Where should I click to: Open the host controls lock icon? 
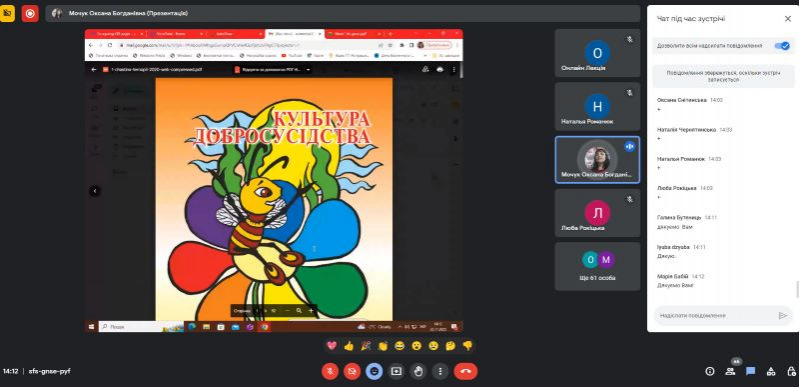(x=790, y=371)
